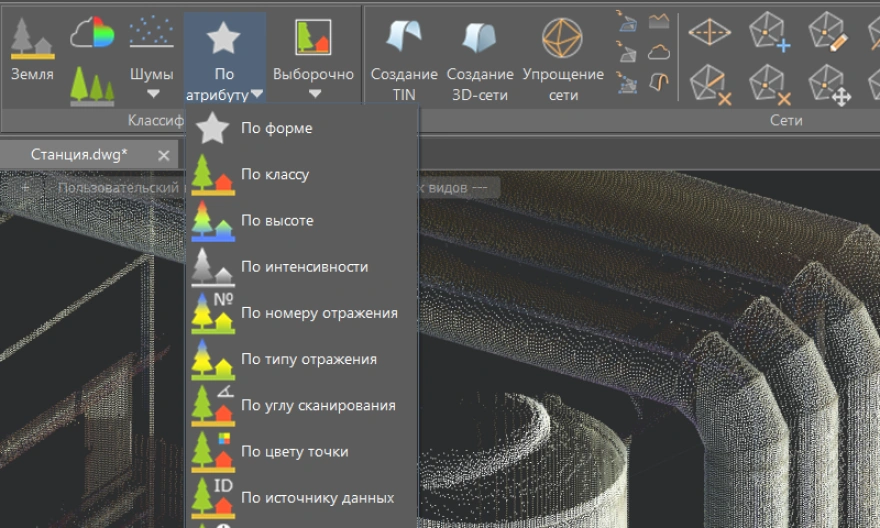The height and width of the screenshot is (528, 880).
Task: Click the mesh with move arrows icon
Action: coord(827,84)
